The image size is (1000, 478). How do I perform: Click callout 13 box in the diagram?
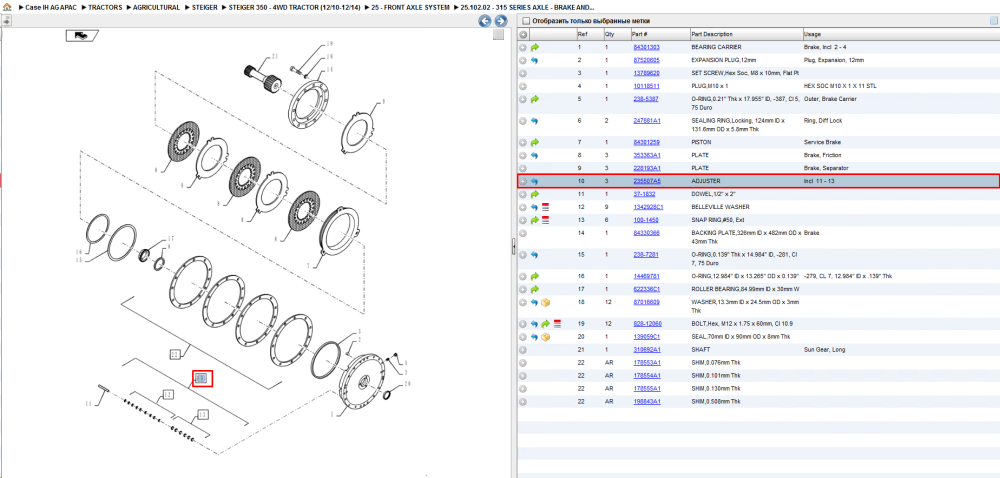pos(202,415)
